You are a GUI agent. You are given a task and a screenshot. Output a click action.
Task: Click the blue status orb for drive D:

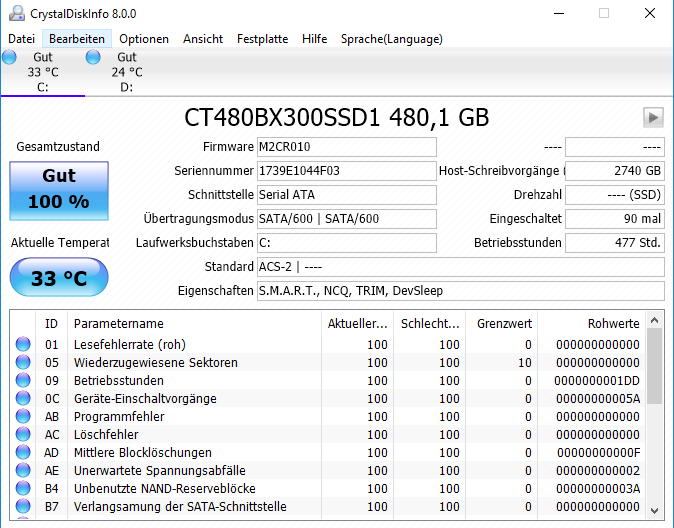(x=93, y=57)
